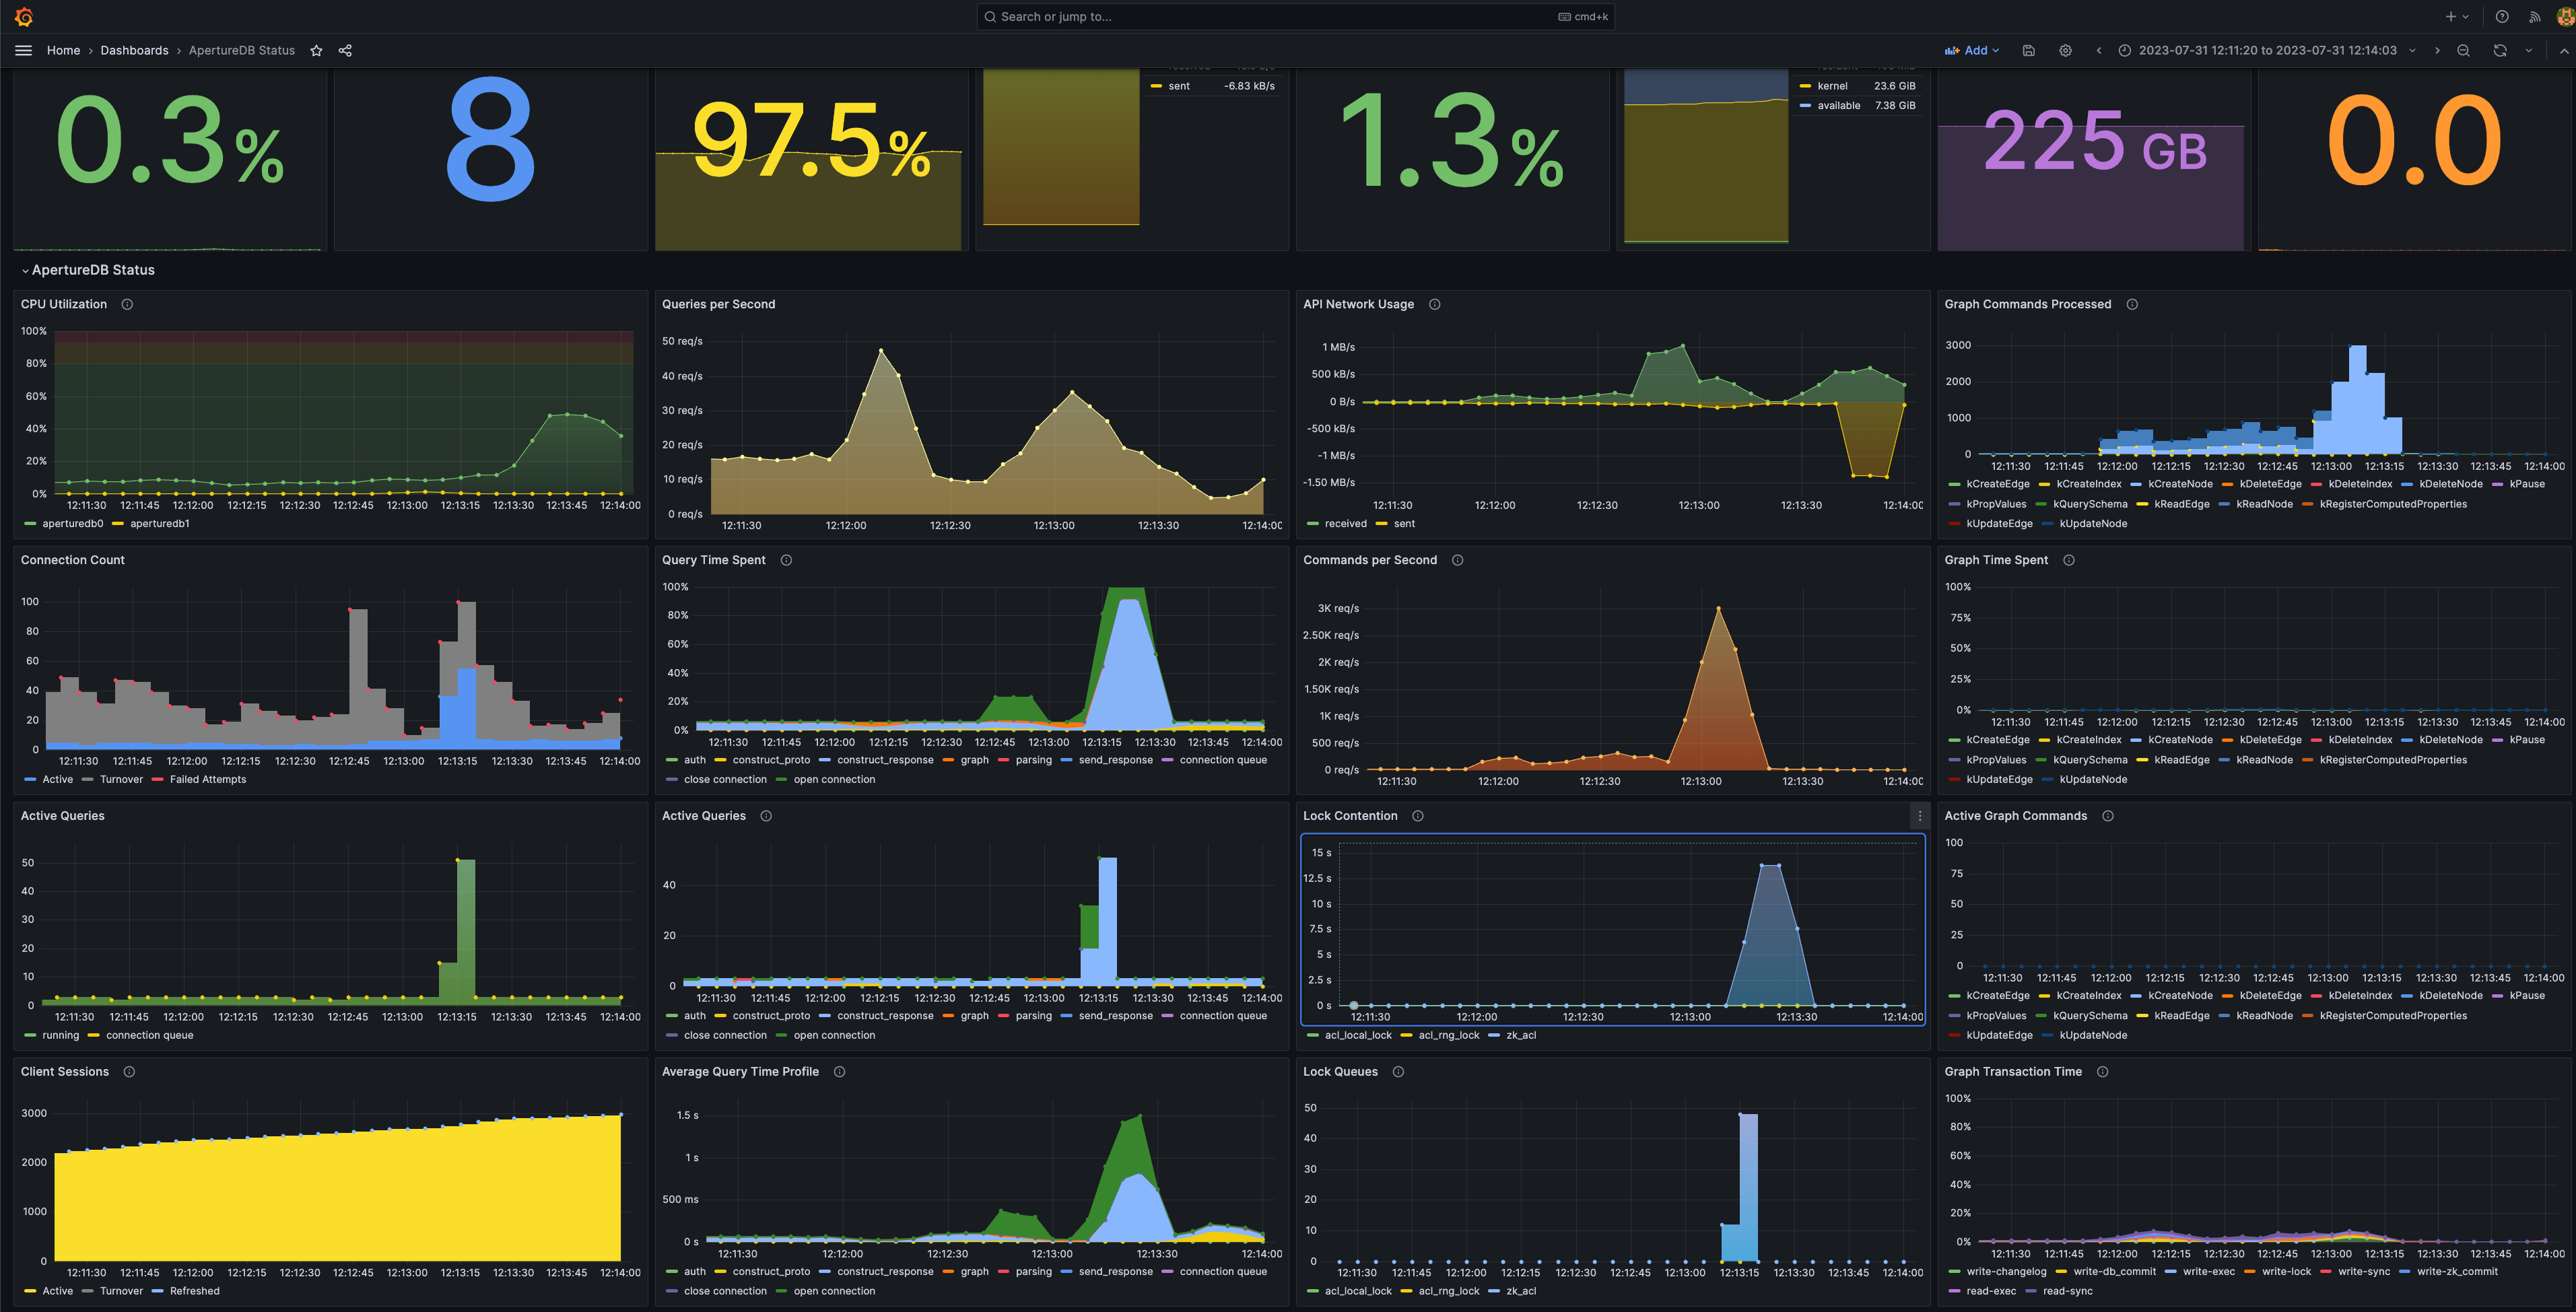The height and width of the screenshot is (1312, 2576).
Task: Toggle parsing in Query Time Spent legend
Action: click(1033, 760)
